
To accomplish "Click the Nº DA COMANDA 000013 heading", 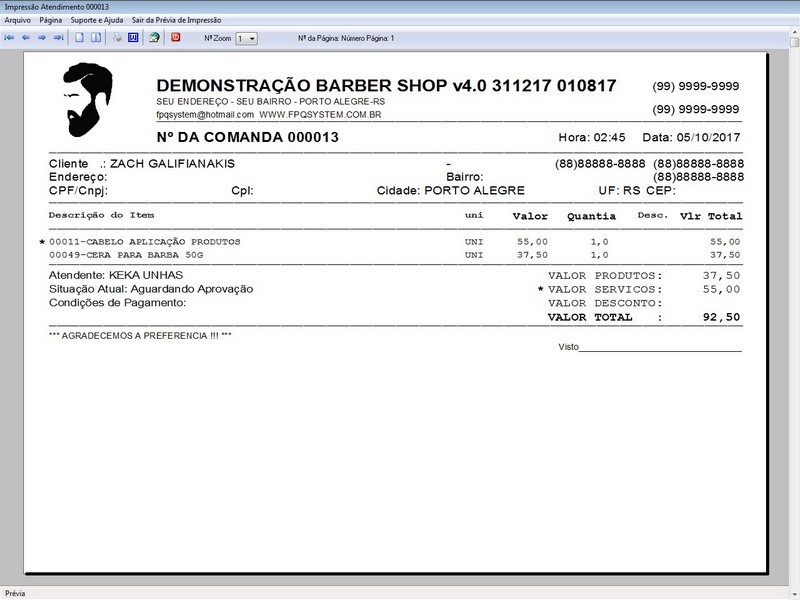I will [x=247, y=137].
